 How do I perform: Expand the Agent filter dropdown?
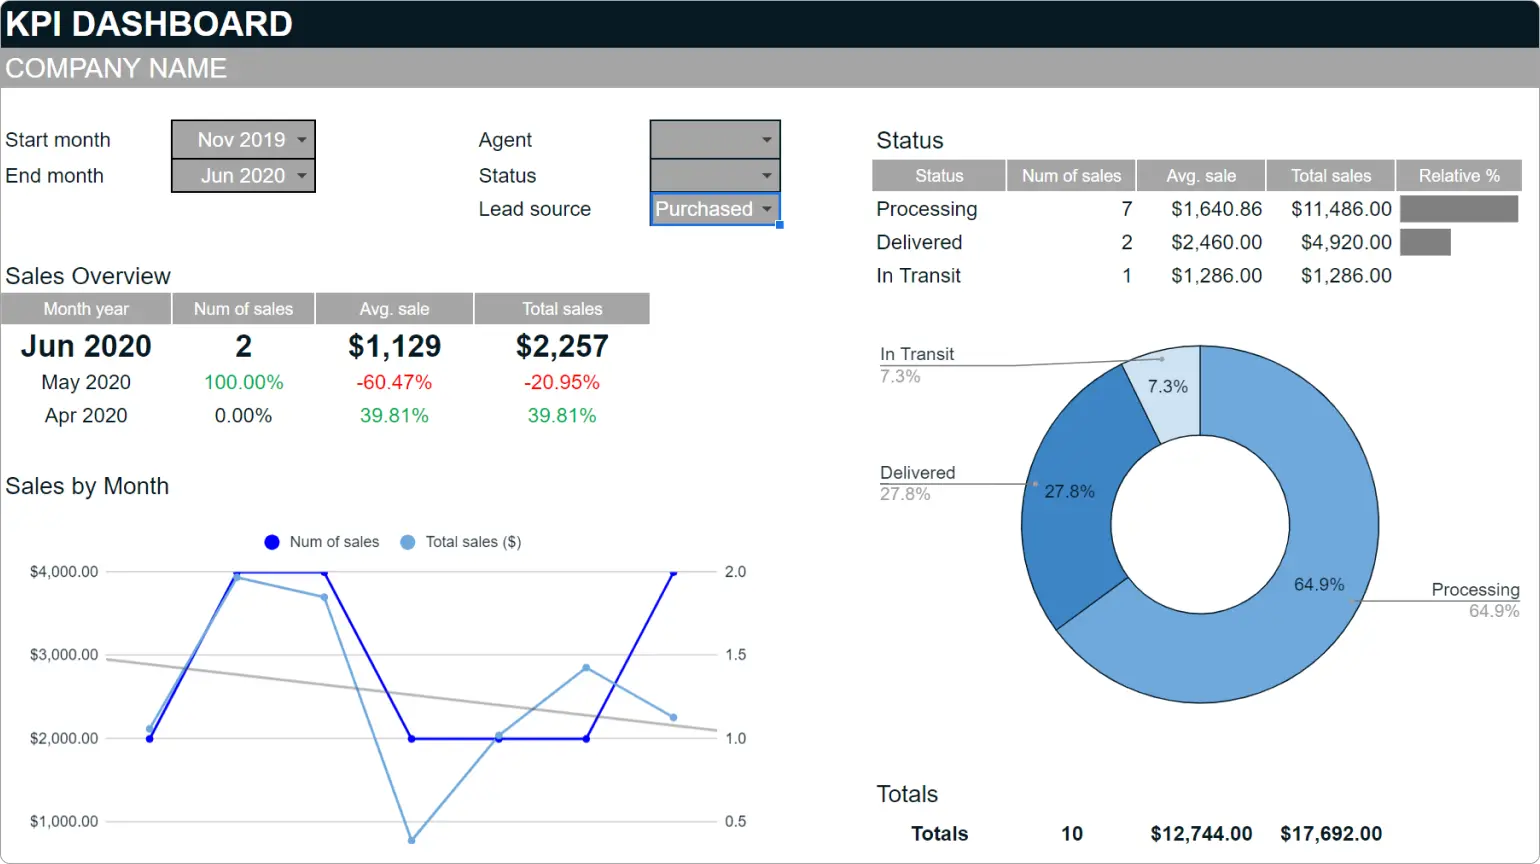713,139
